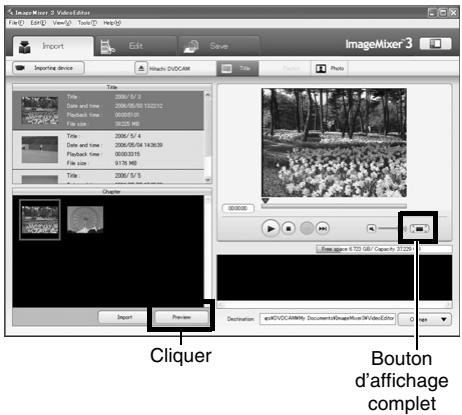Image resolution: width=462 pixels, height=415 pixels.
Task: Switch to the Import tab
Action: tap(53, 46)
